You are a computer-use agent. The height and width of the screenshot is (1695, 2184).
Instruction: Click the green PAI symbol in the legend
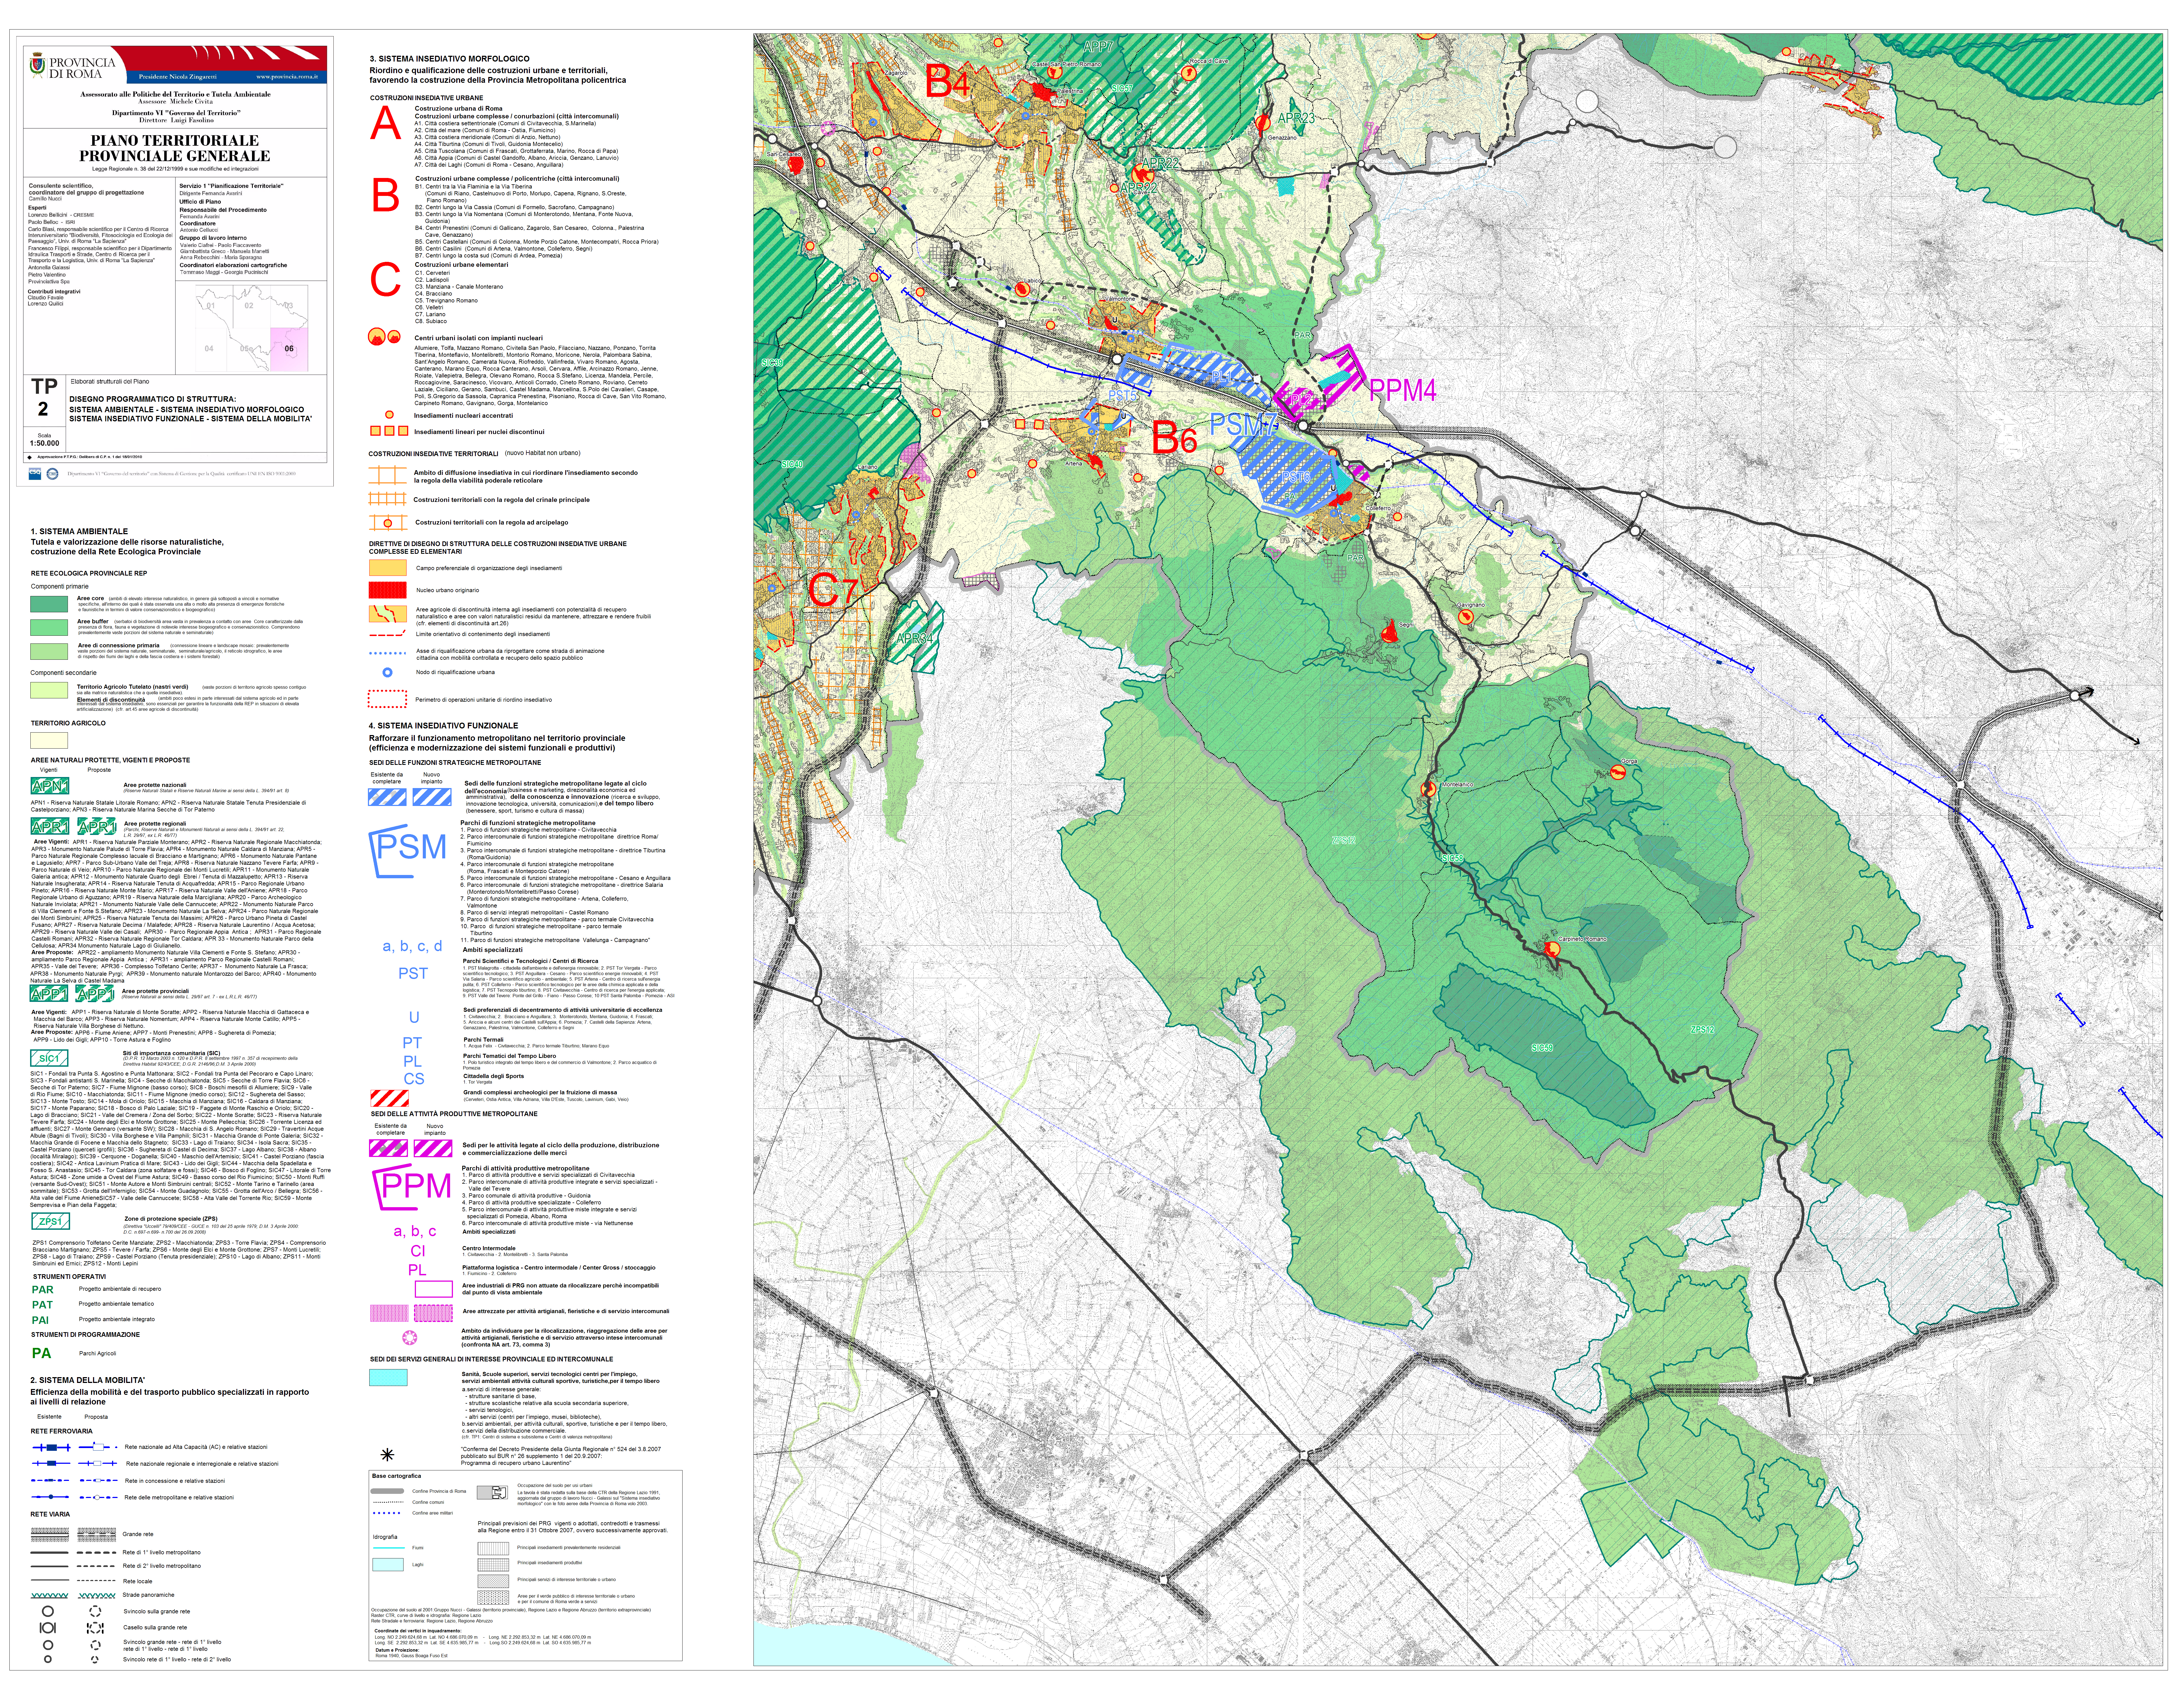[40, 1320]
